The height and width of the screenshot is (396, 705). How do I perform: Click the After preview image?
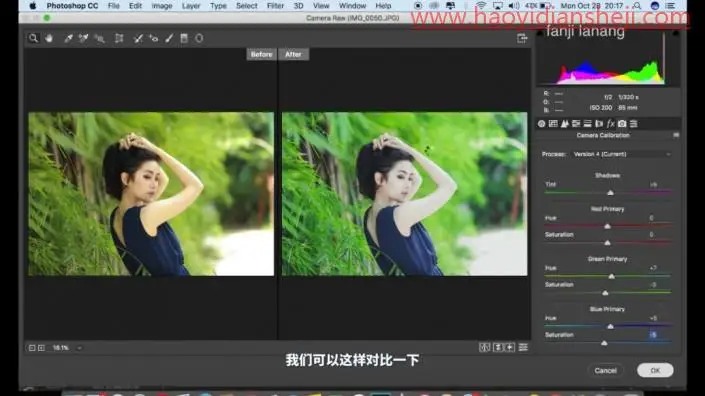[x=405, y=194]
